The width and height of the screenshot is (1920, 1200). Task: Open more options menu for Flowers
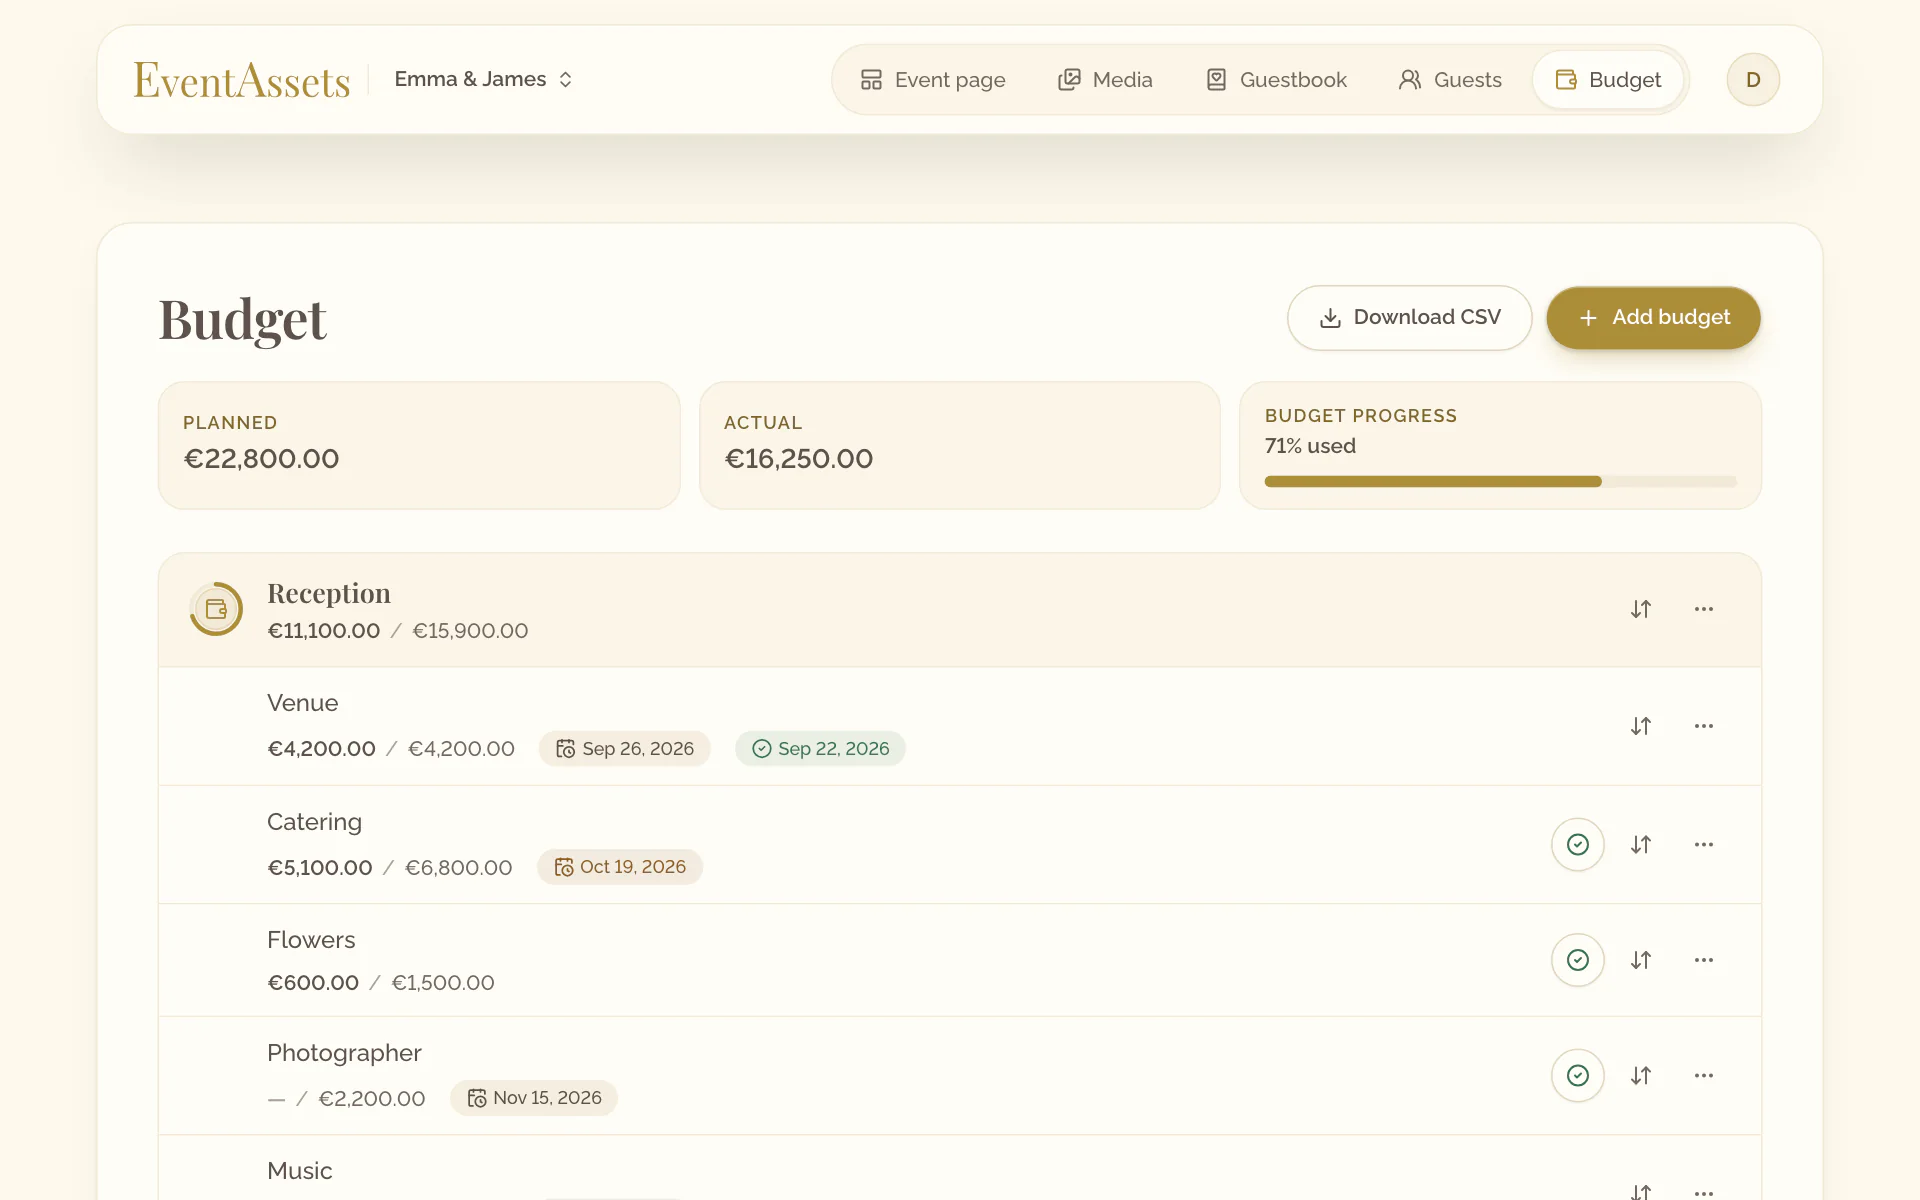(1704, 960)
